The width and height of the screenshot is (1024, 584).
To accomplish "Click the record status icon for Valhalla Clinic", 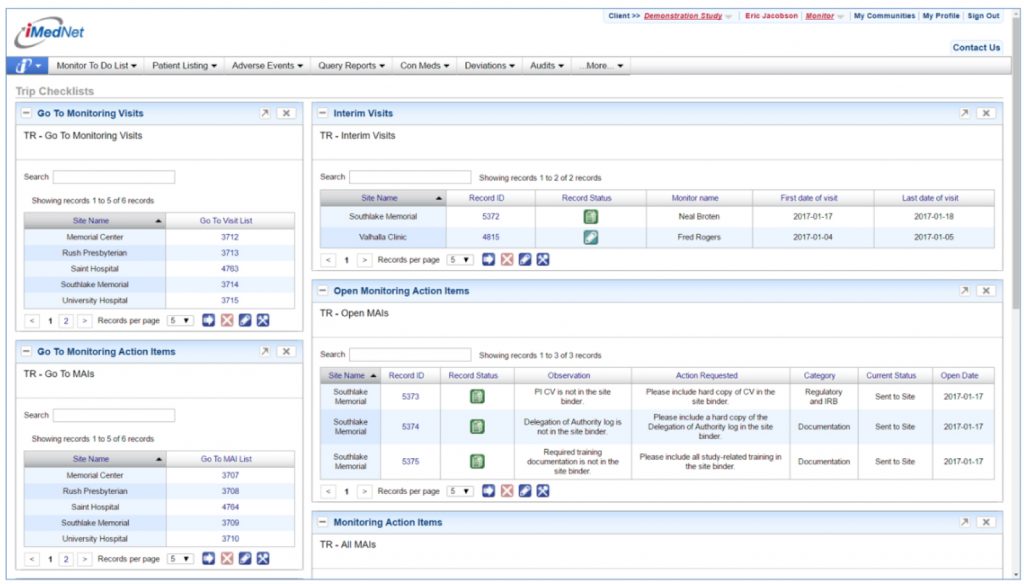I will pos(591,238).
